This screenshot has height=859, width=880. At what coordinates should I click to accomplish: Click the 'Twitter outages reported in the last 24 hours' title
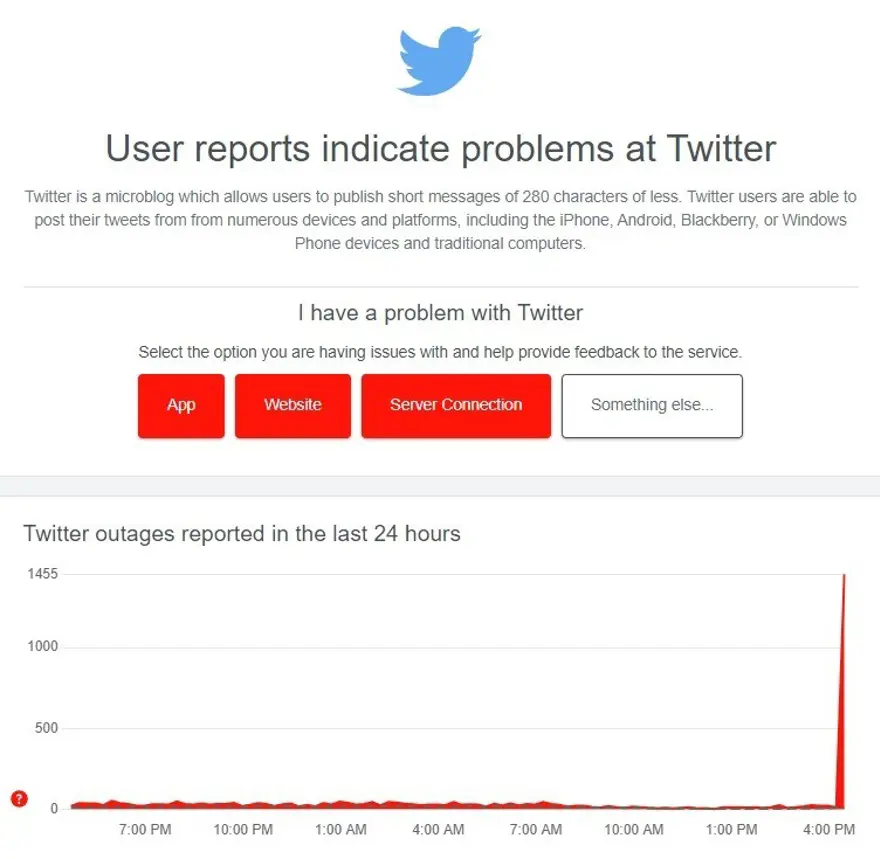242,534
